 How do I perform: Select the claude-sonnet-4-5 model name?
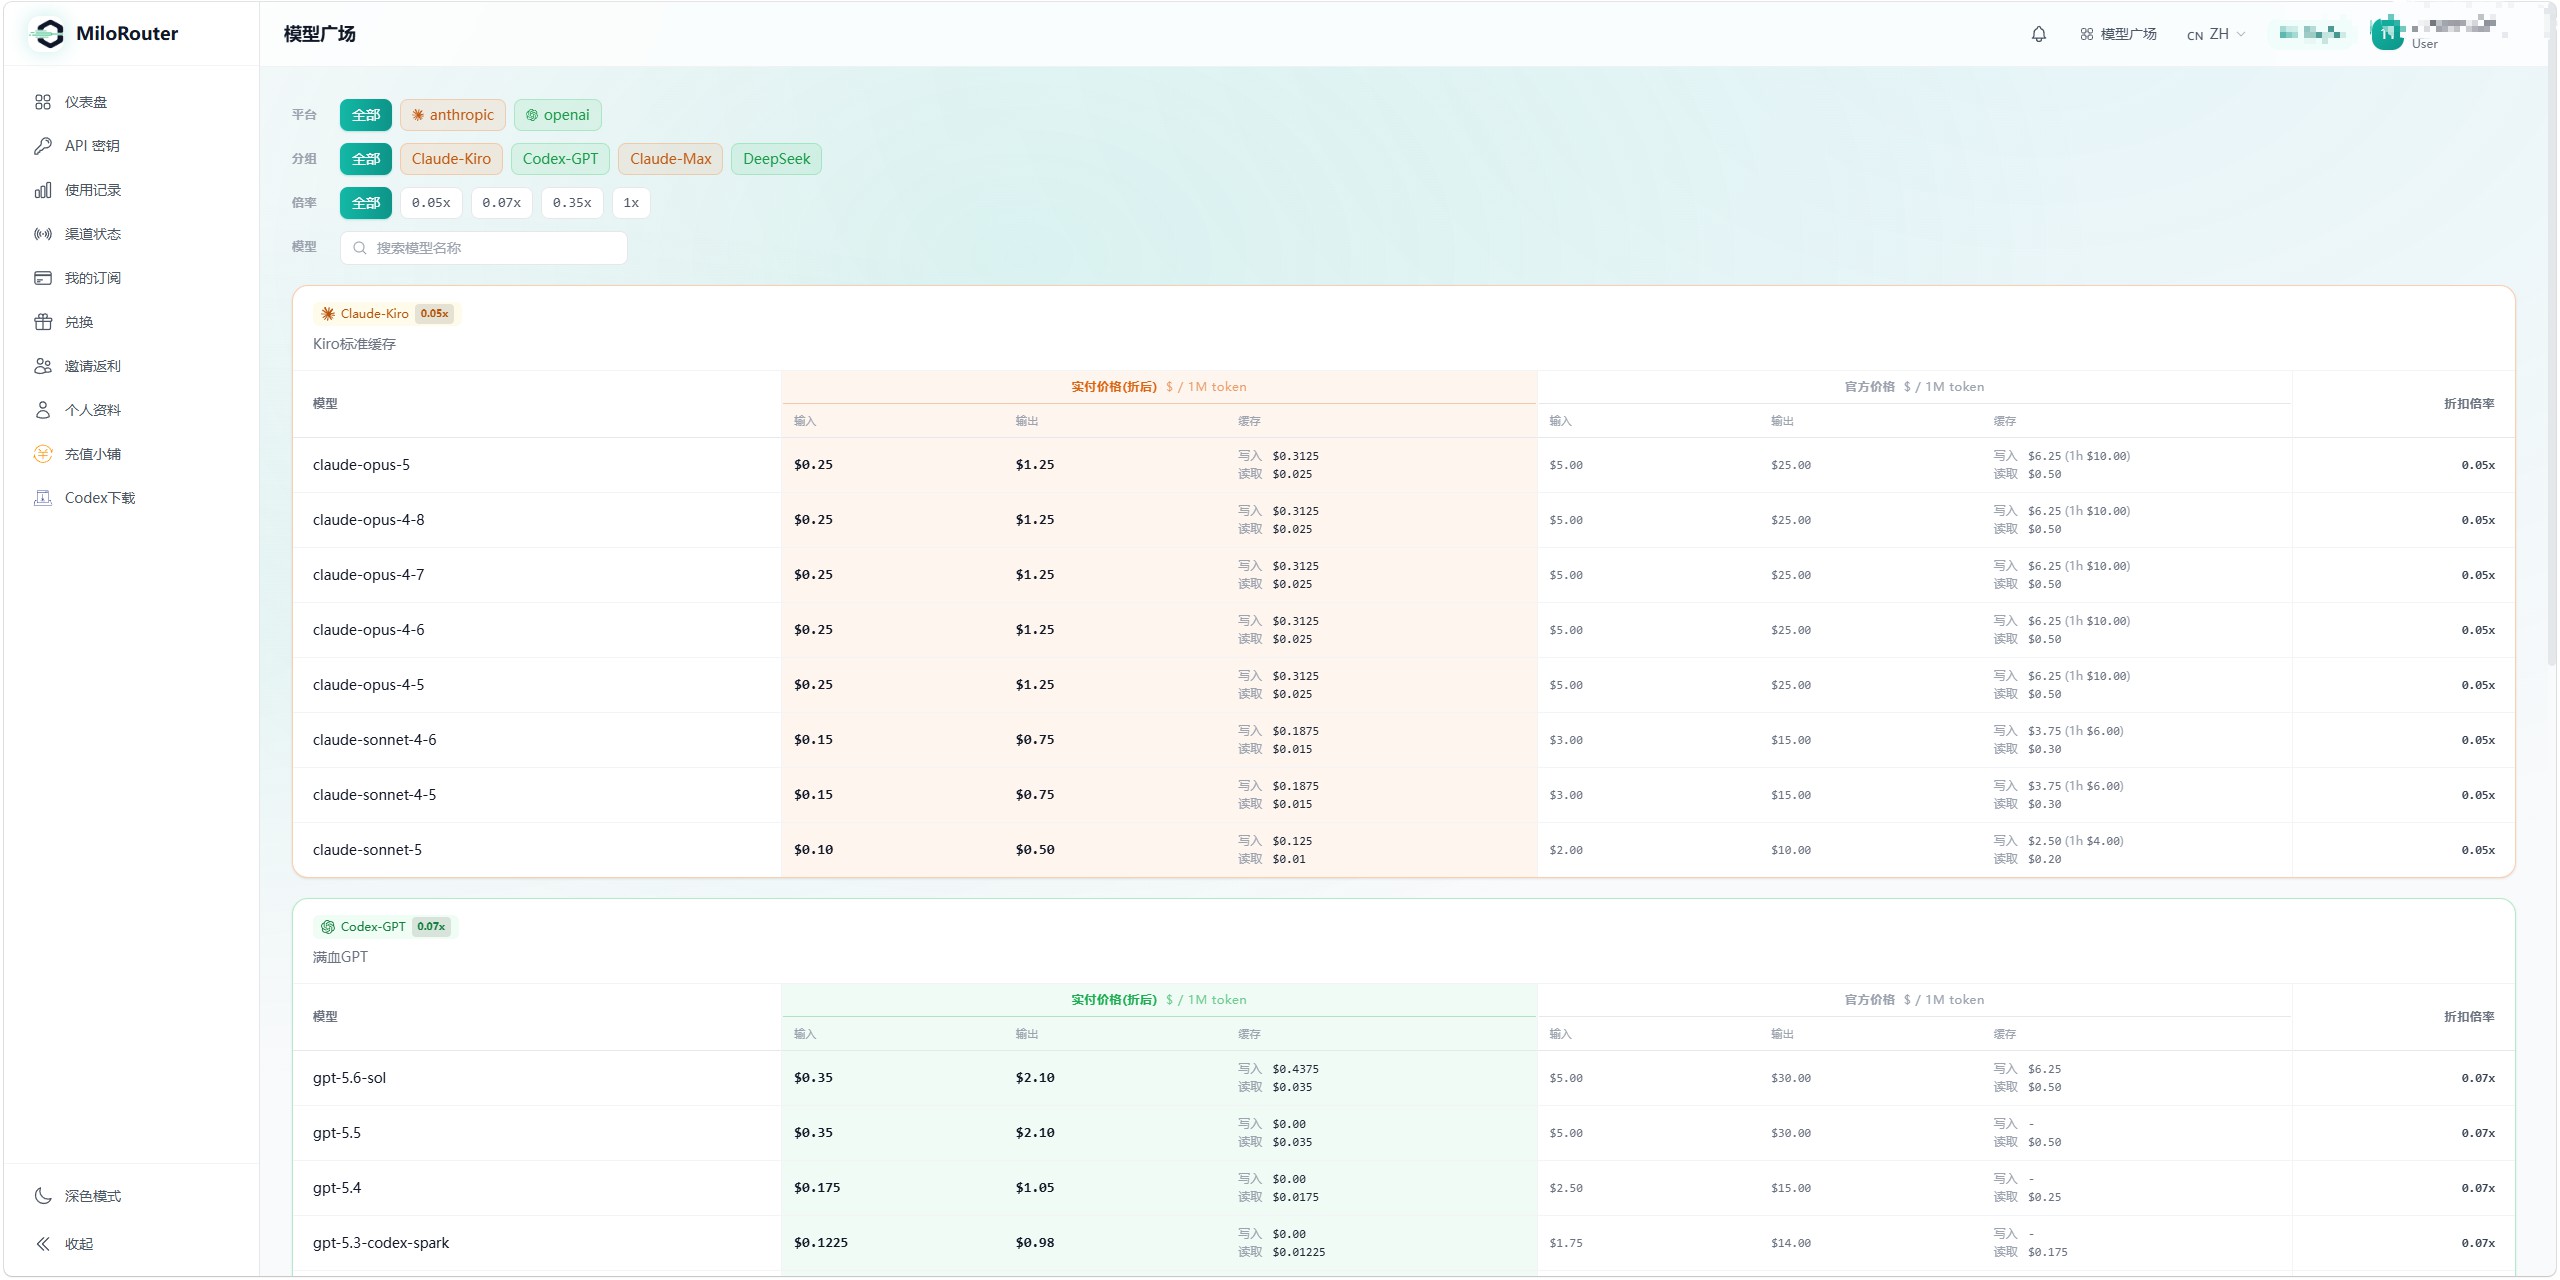(x=374, y=795)
